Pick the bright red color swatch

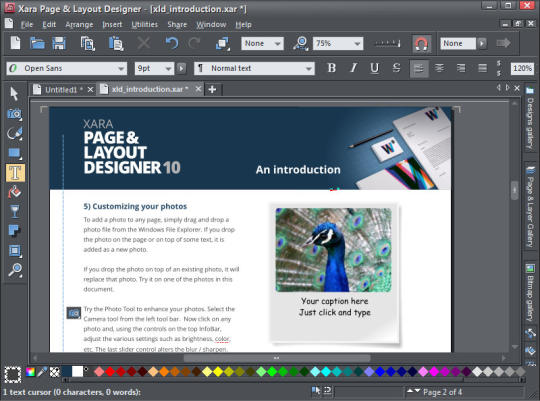point(110,371)
